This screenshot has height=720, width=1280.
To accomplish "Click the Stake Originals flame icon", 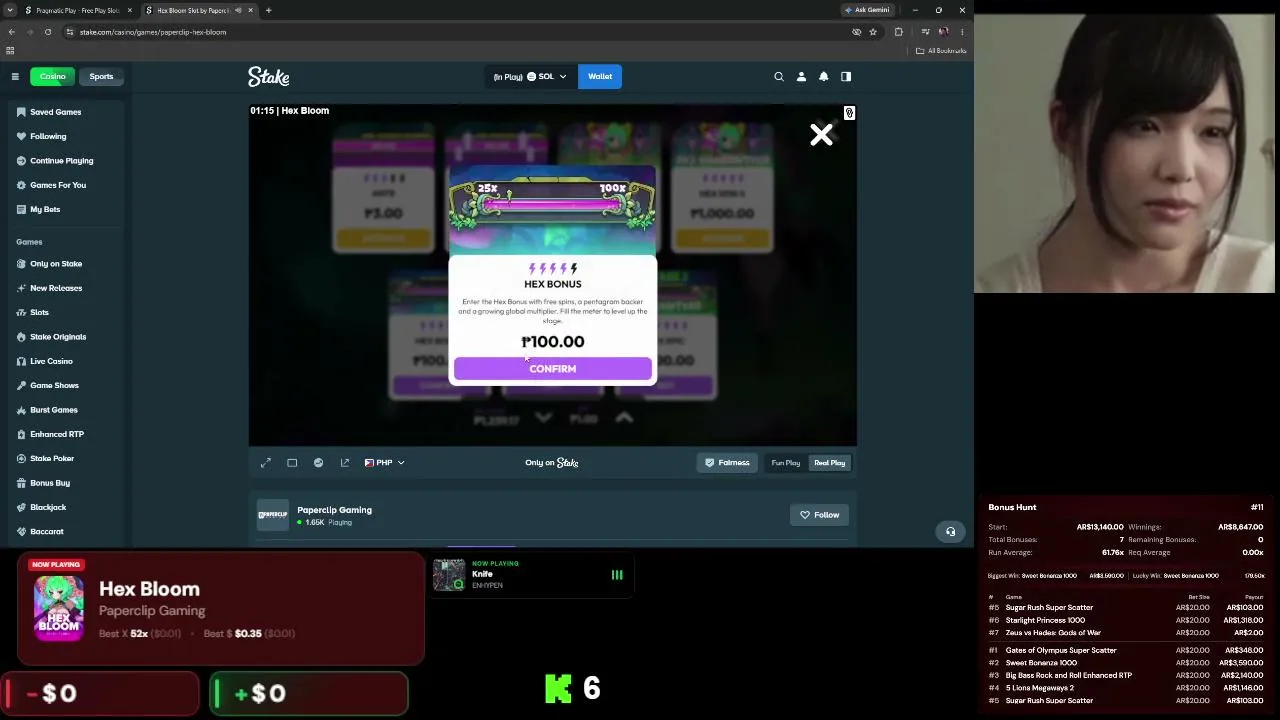I will coord(21,337).
